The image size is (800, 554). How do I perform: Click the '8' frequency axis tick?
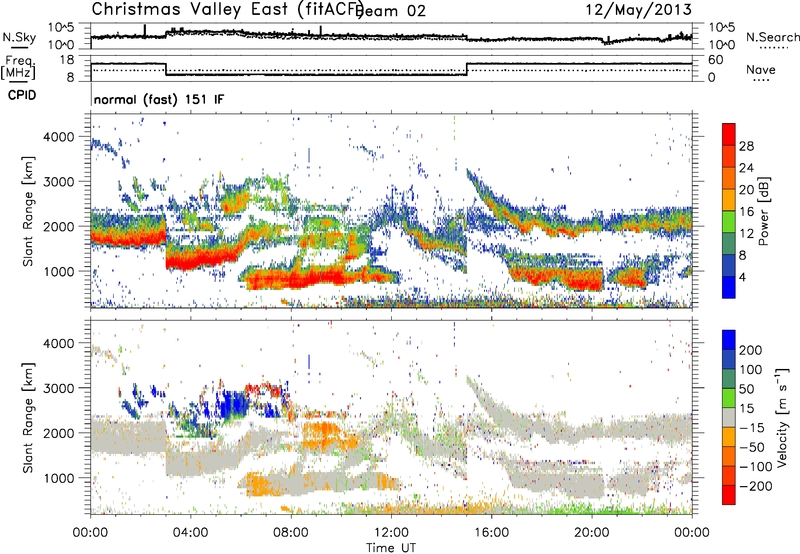pyautogui.click(x=70, y=77)
